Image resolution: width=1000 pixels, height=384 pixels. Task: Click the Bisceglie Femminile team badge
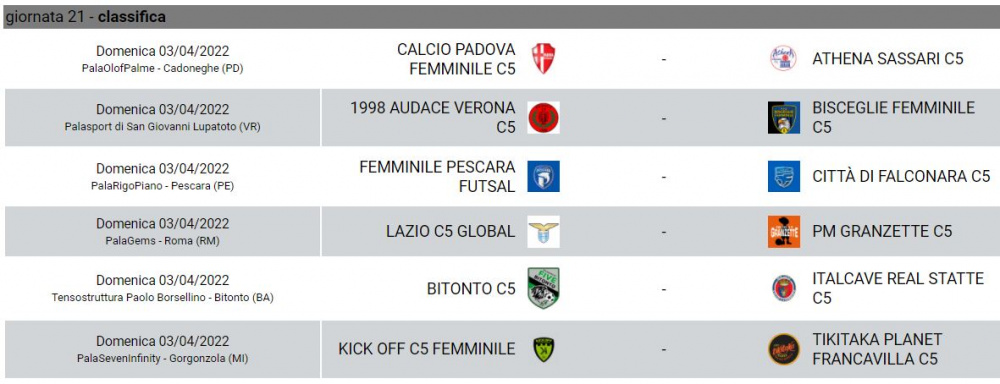point(784,117)
